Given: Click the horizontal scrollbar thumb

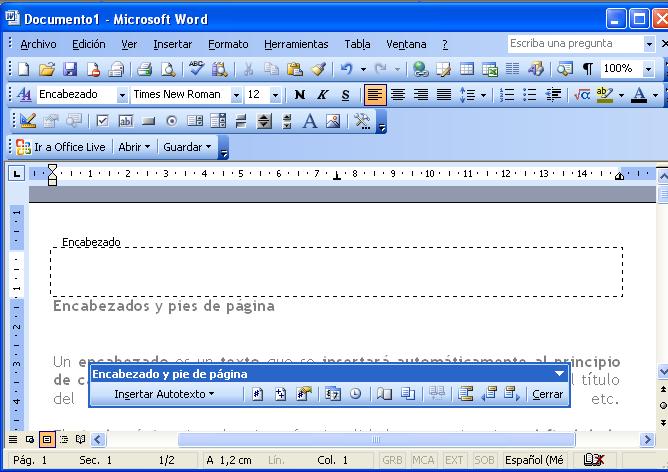Looking at the screenshot, I should pos(376,439).
